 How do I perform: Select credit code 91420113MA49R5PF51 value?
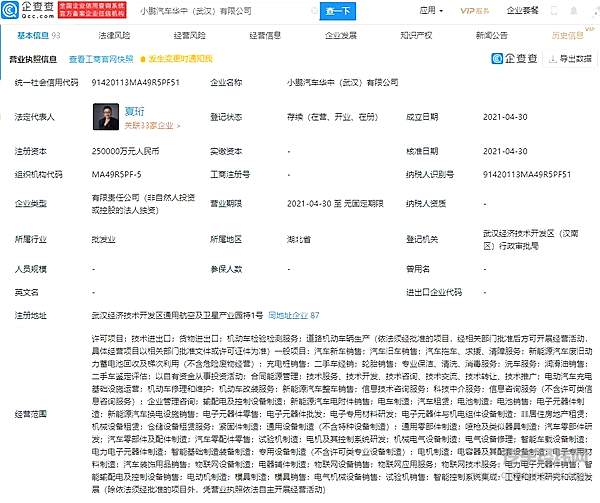135,82
